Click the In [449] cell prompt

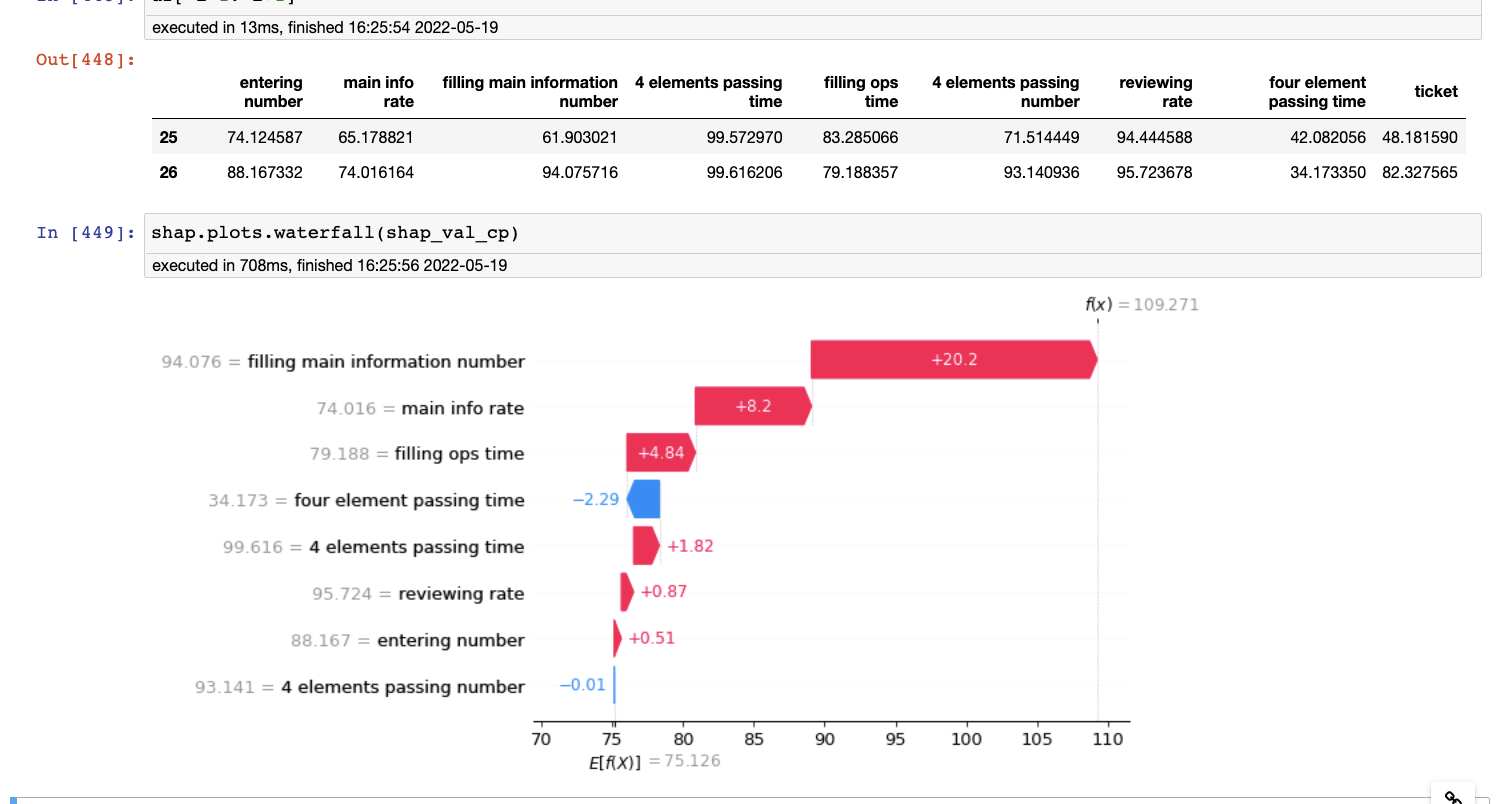(86, 233)
